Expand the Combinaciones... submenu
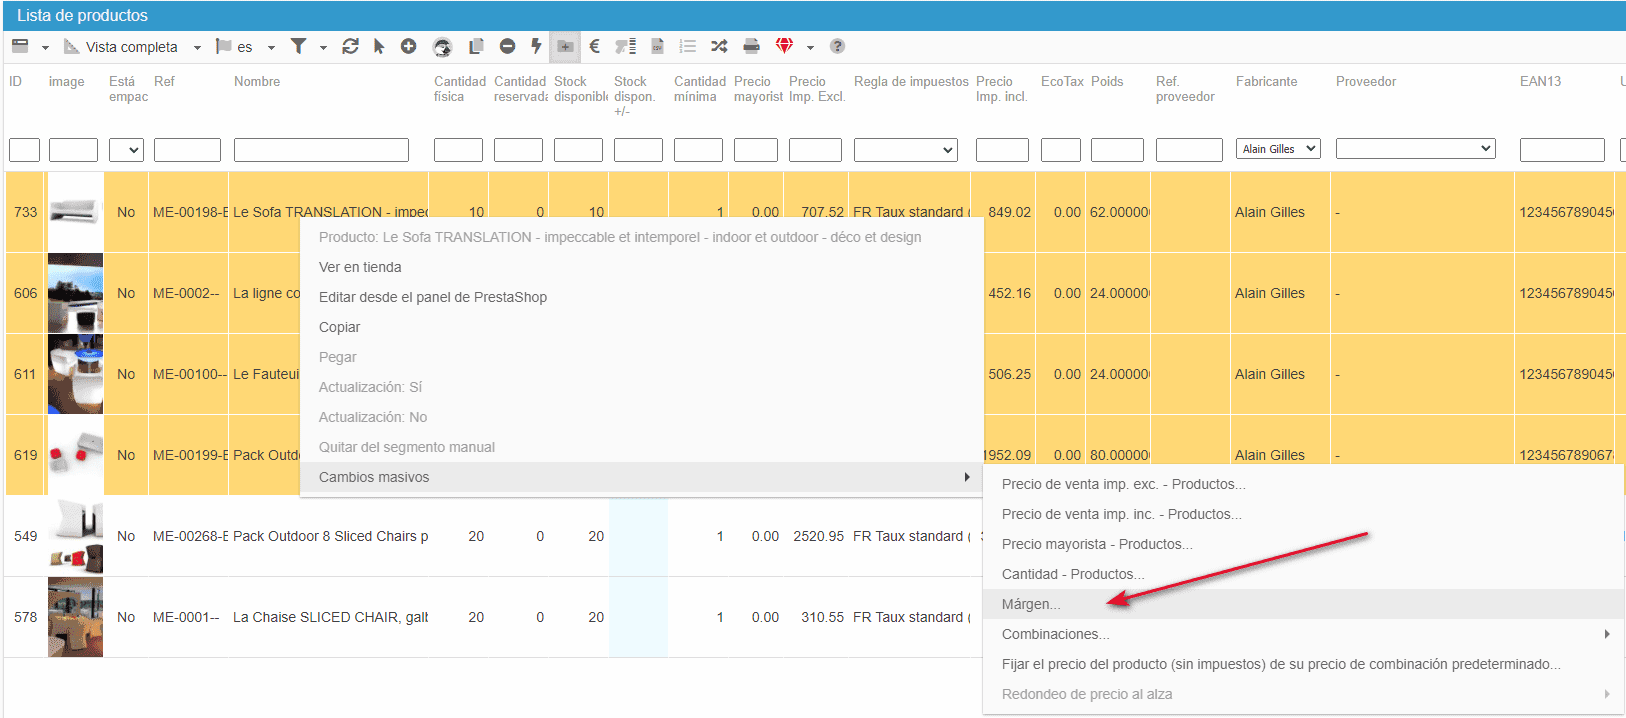Screen dimensions: 1626x718 click(1055, 634)
